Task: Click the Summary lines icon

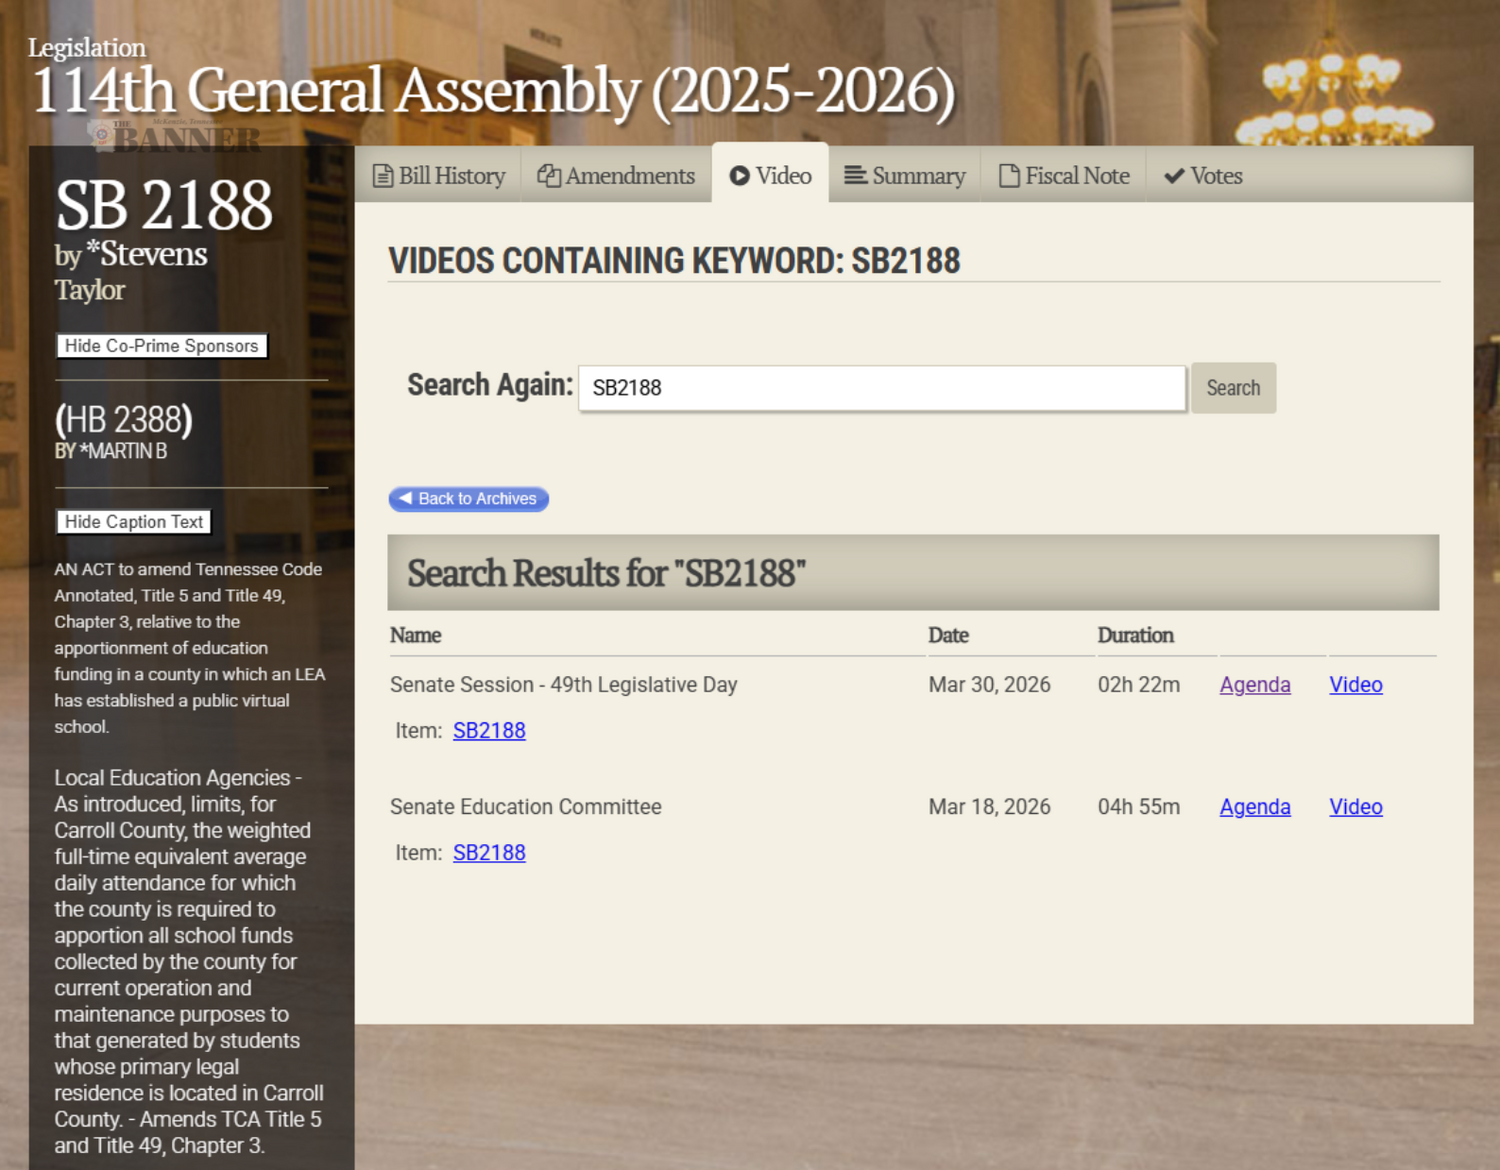Action: click(x=855, y=175)
